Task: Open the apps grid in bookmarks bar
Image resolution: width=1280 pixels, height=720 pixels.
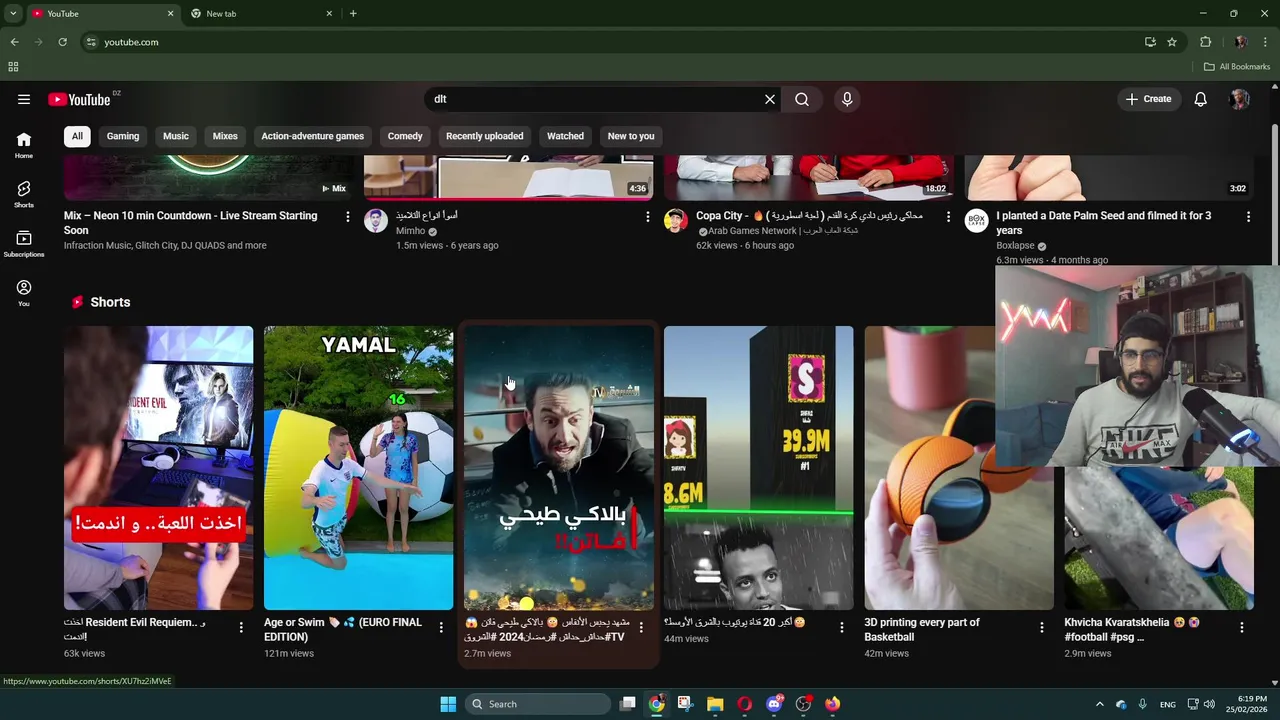Action: point(13,67)
